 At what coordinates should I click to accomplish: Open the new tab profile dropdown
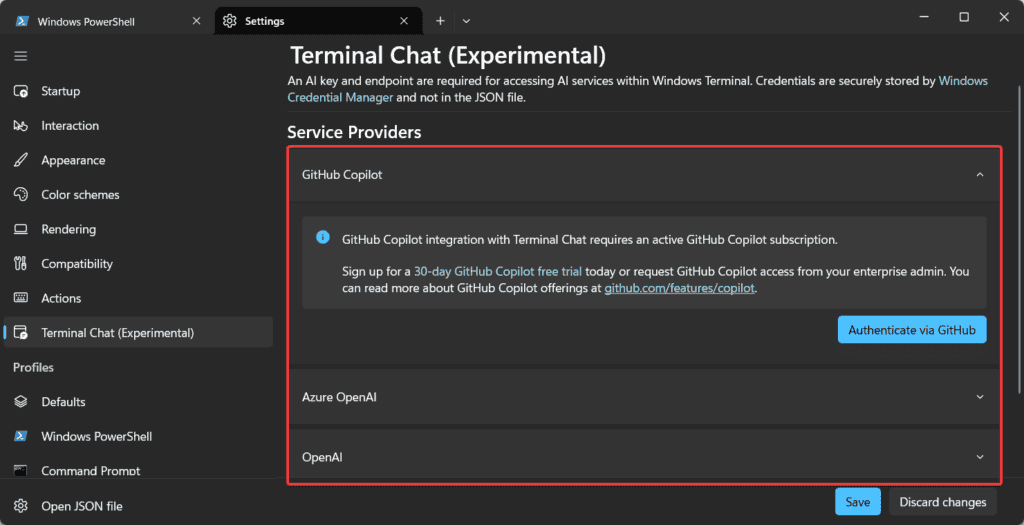[466, 21]
